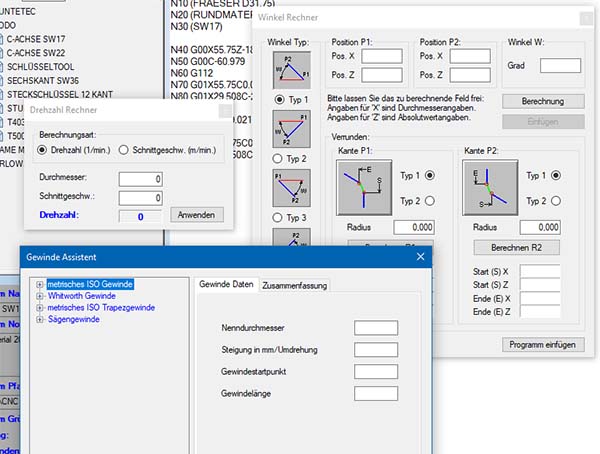Screen dimensions: 600x454
Task: Click the Nenndurchmesser input field
Action: [x=376, y=328]
